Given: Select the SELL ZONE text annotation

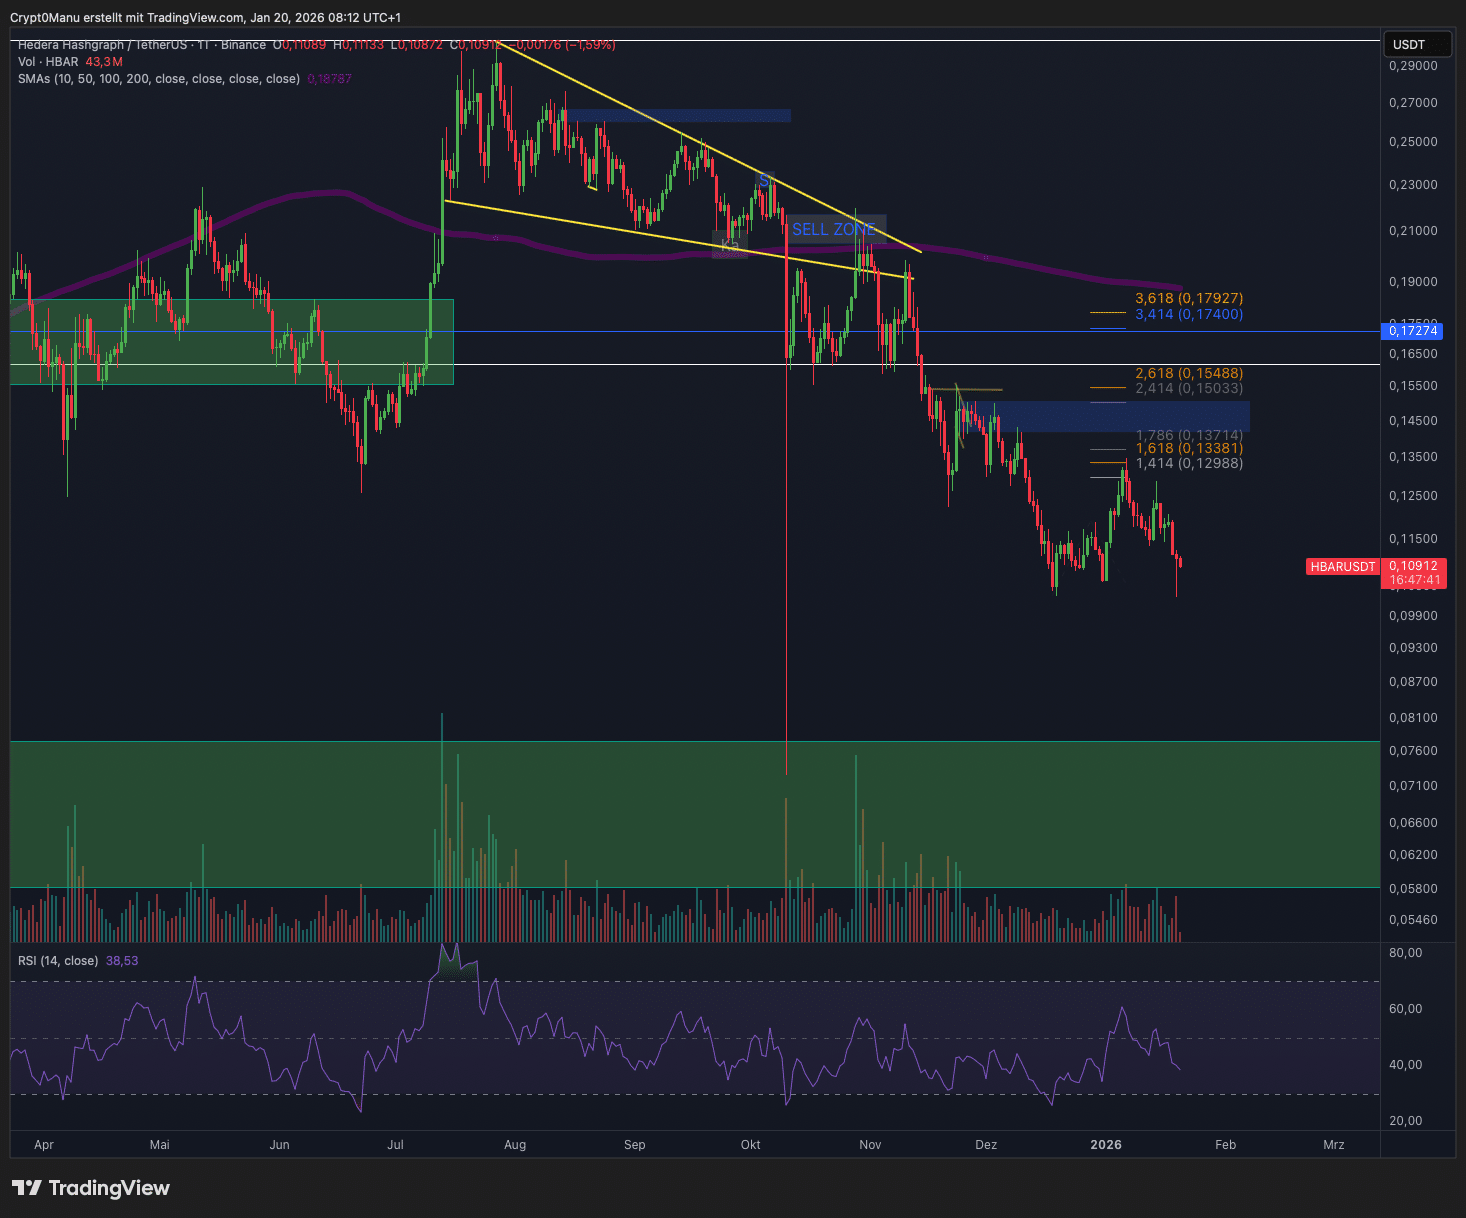Looking at the screenshot, I should (834, 230).
